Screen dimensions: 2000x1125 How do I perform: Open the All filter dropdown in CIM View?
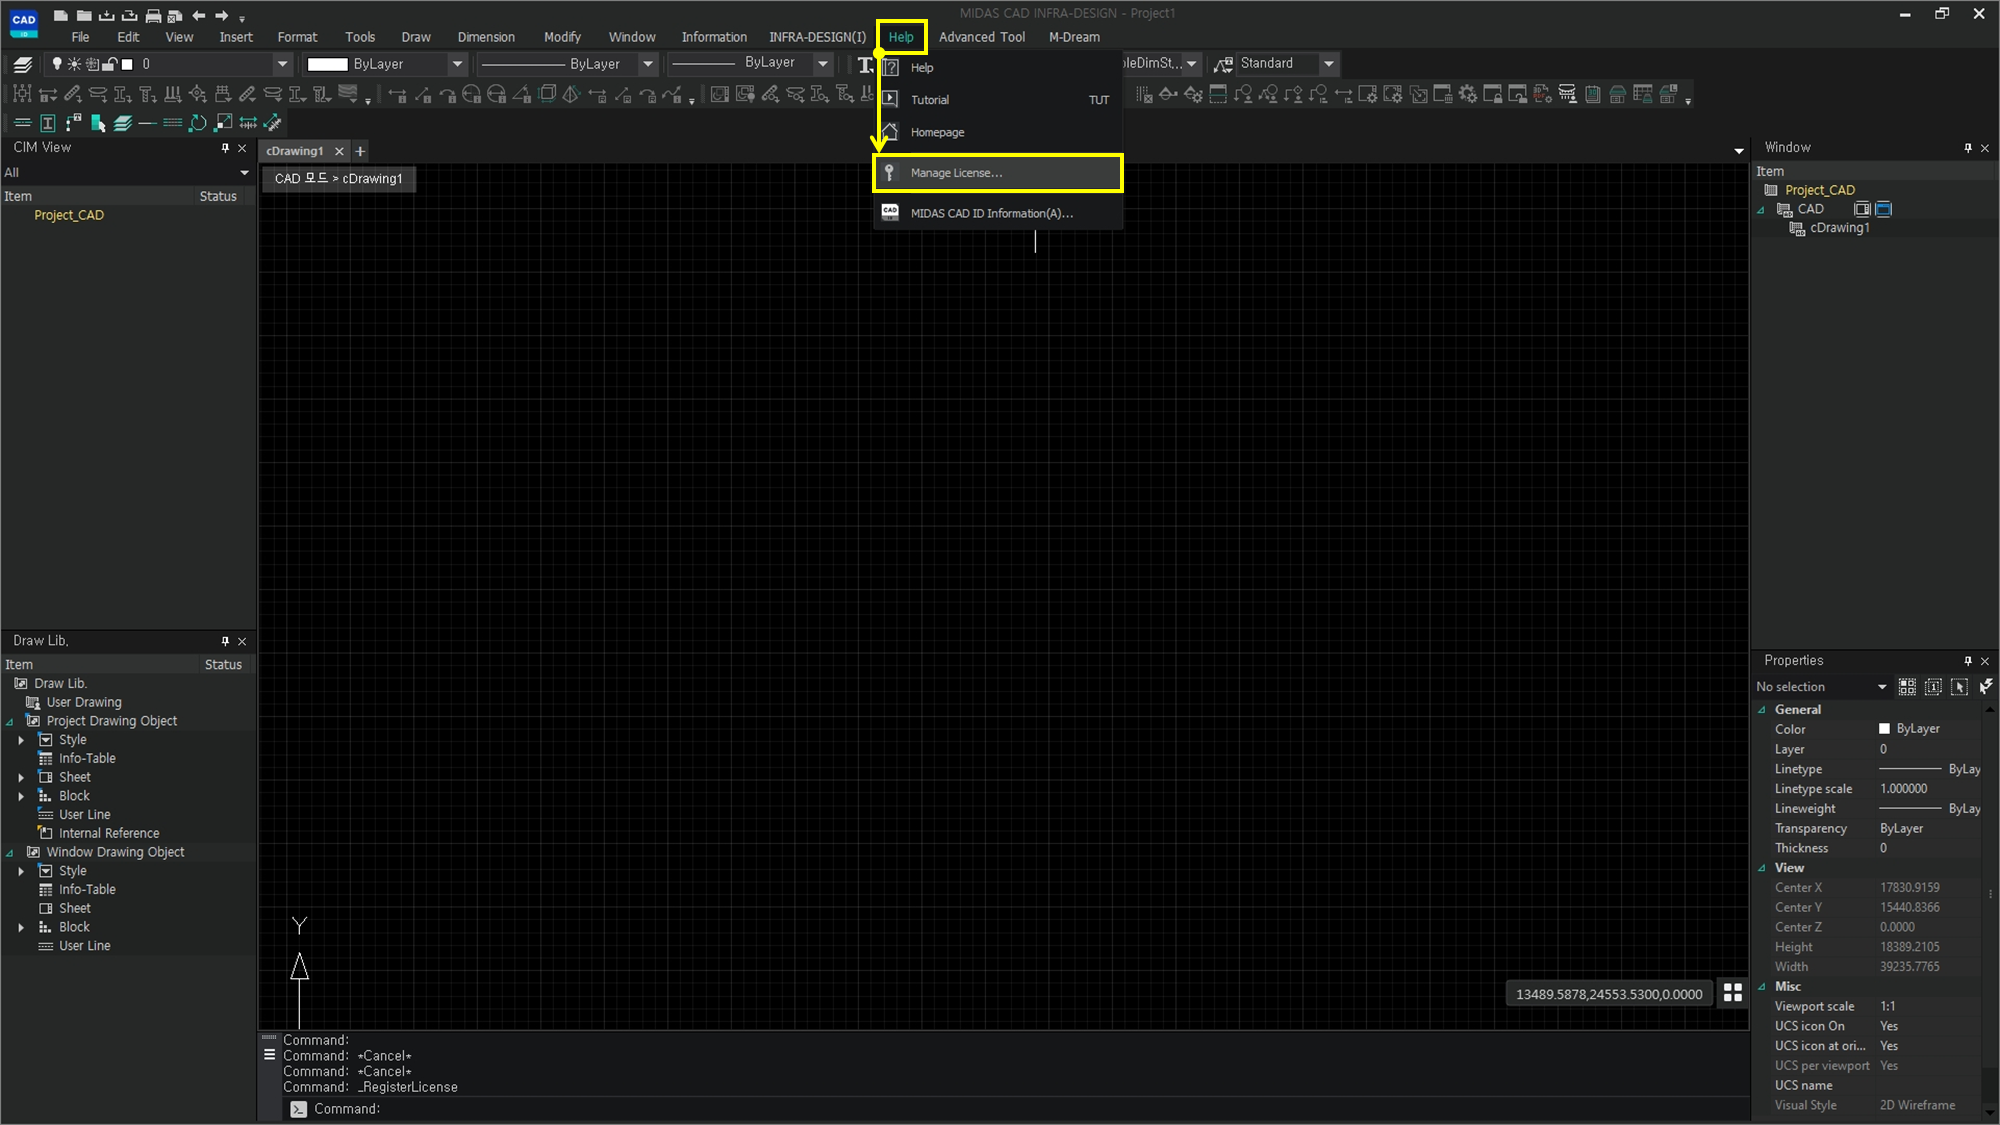[244, 173]
